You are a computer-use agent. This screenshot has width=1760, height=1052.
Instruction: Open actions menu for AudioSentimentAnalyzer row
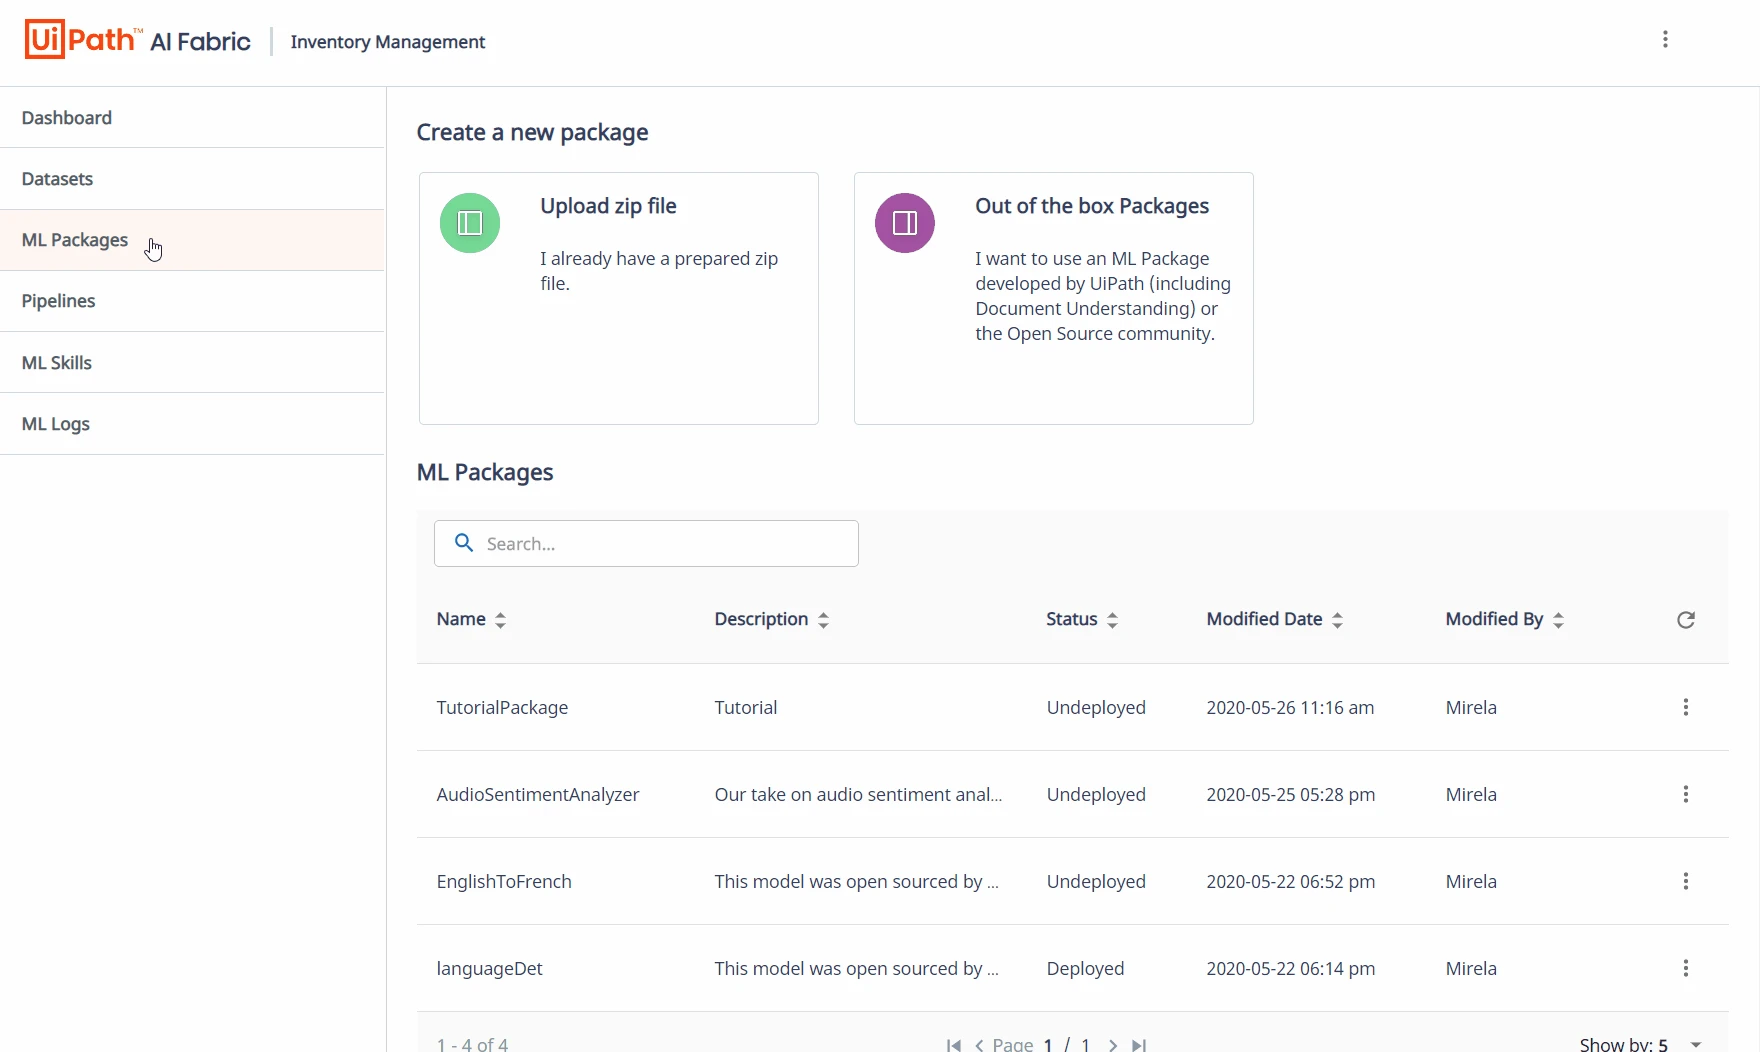coord(1686,794)
